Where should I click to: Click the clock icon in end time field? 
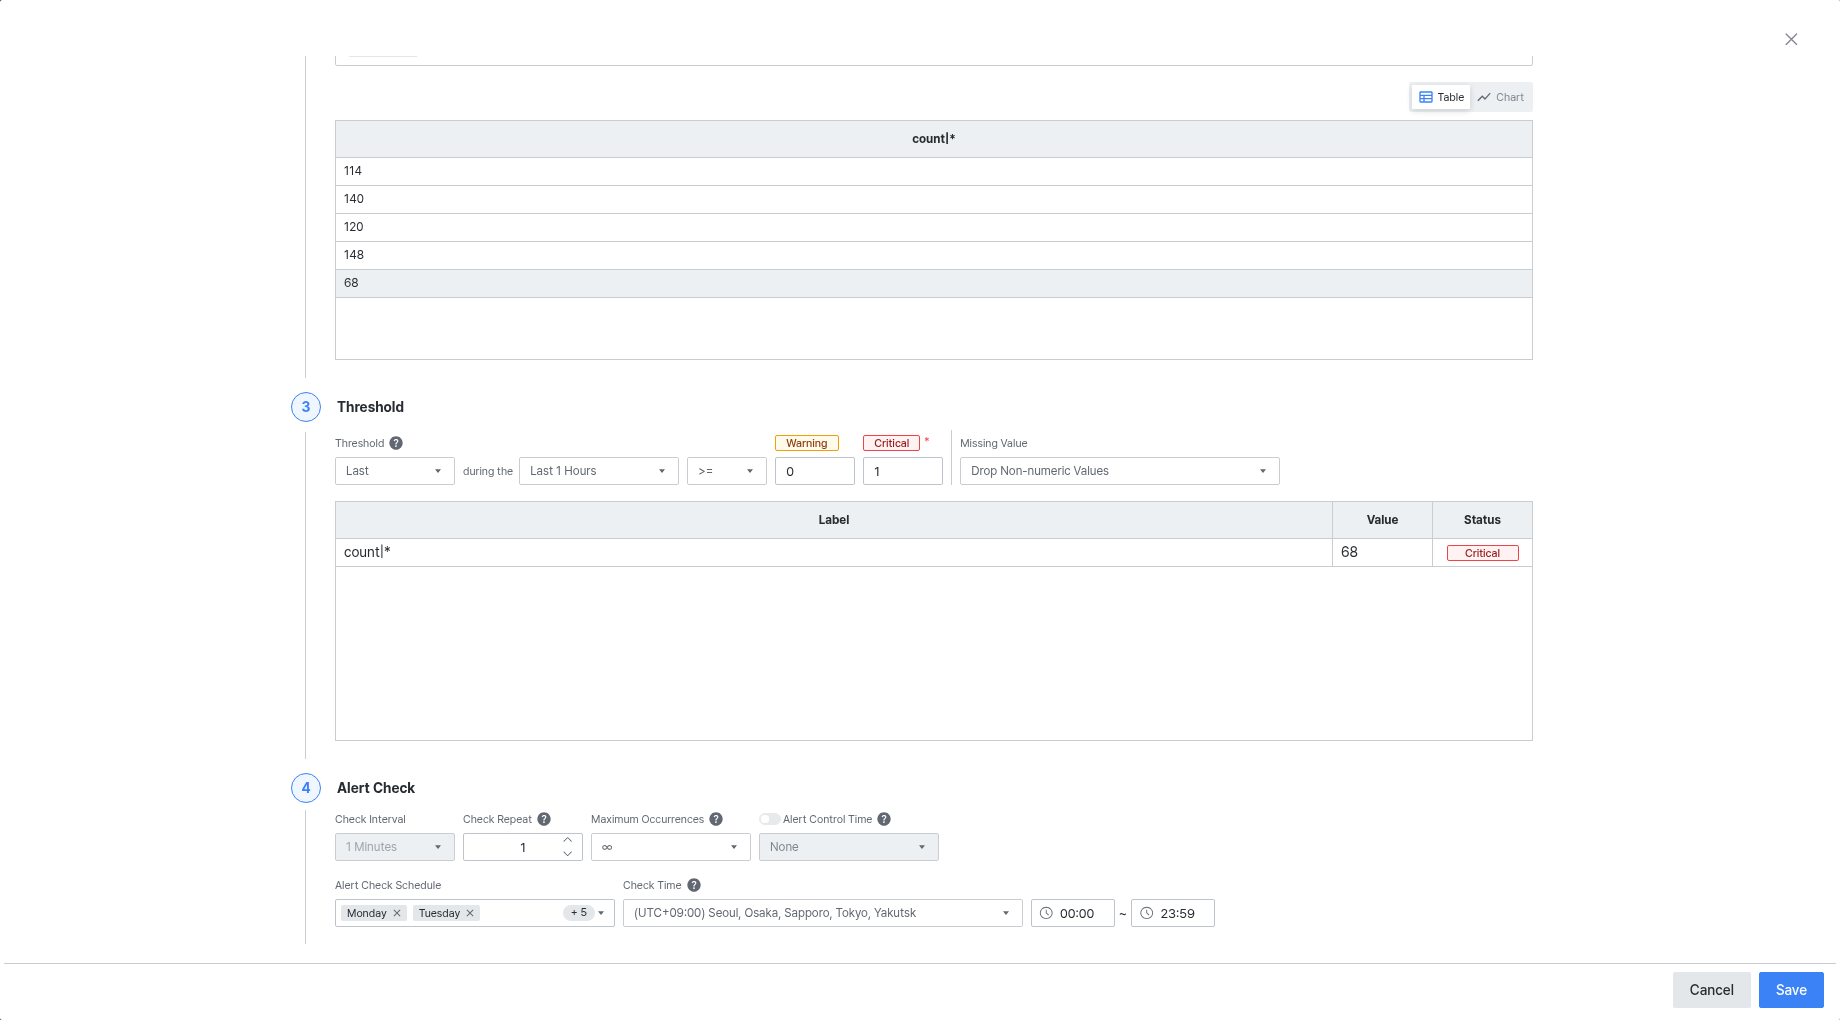tap(1146, 913)
